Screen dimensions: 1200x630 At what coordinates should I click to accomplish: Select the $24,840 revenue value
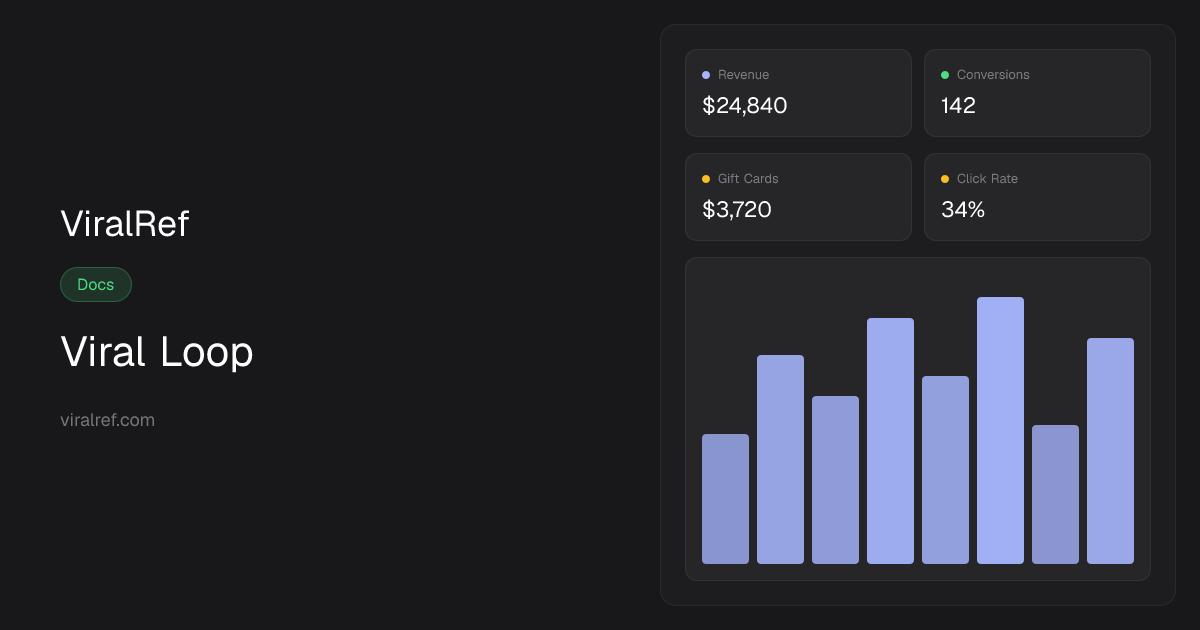click(x=745, y=105)
